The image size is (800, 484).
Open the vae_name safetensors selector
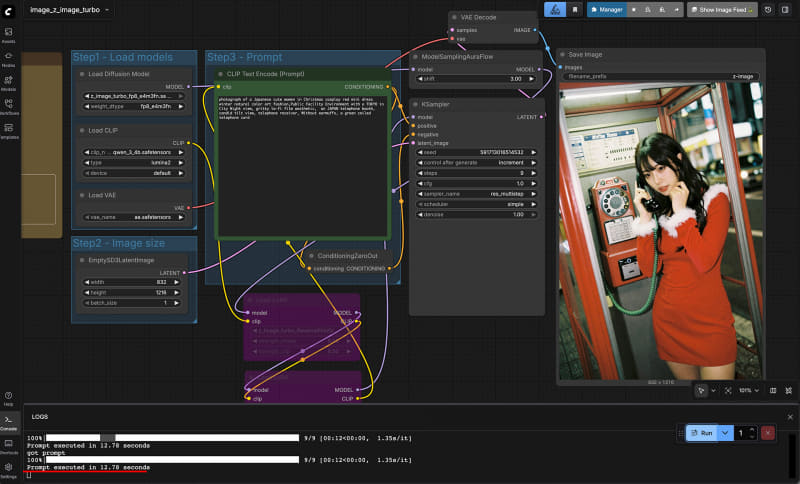(x=134, y=217)
